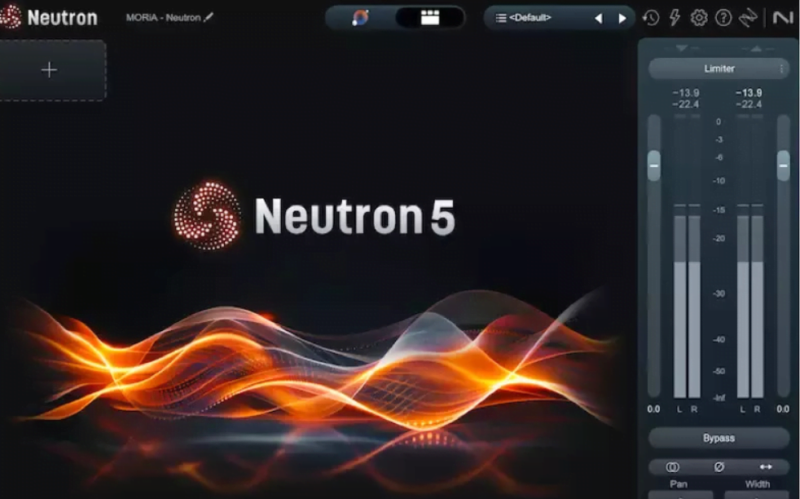Image resolution: width=800 pixels, height=499 pixels.
Task: Toggle the invert phase Ø icon
Action: (719, 467)
